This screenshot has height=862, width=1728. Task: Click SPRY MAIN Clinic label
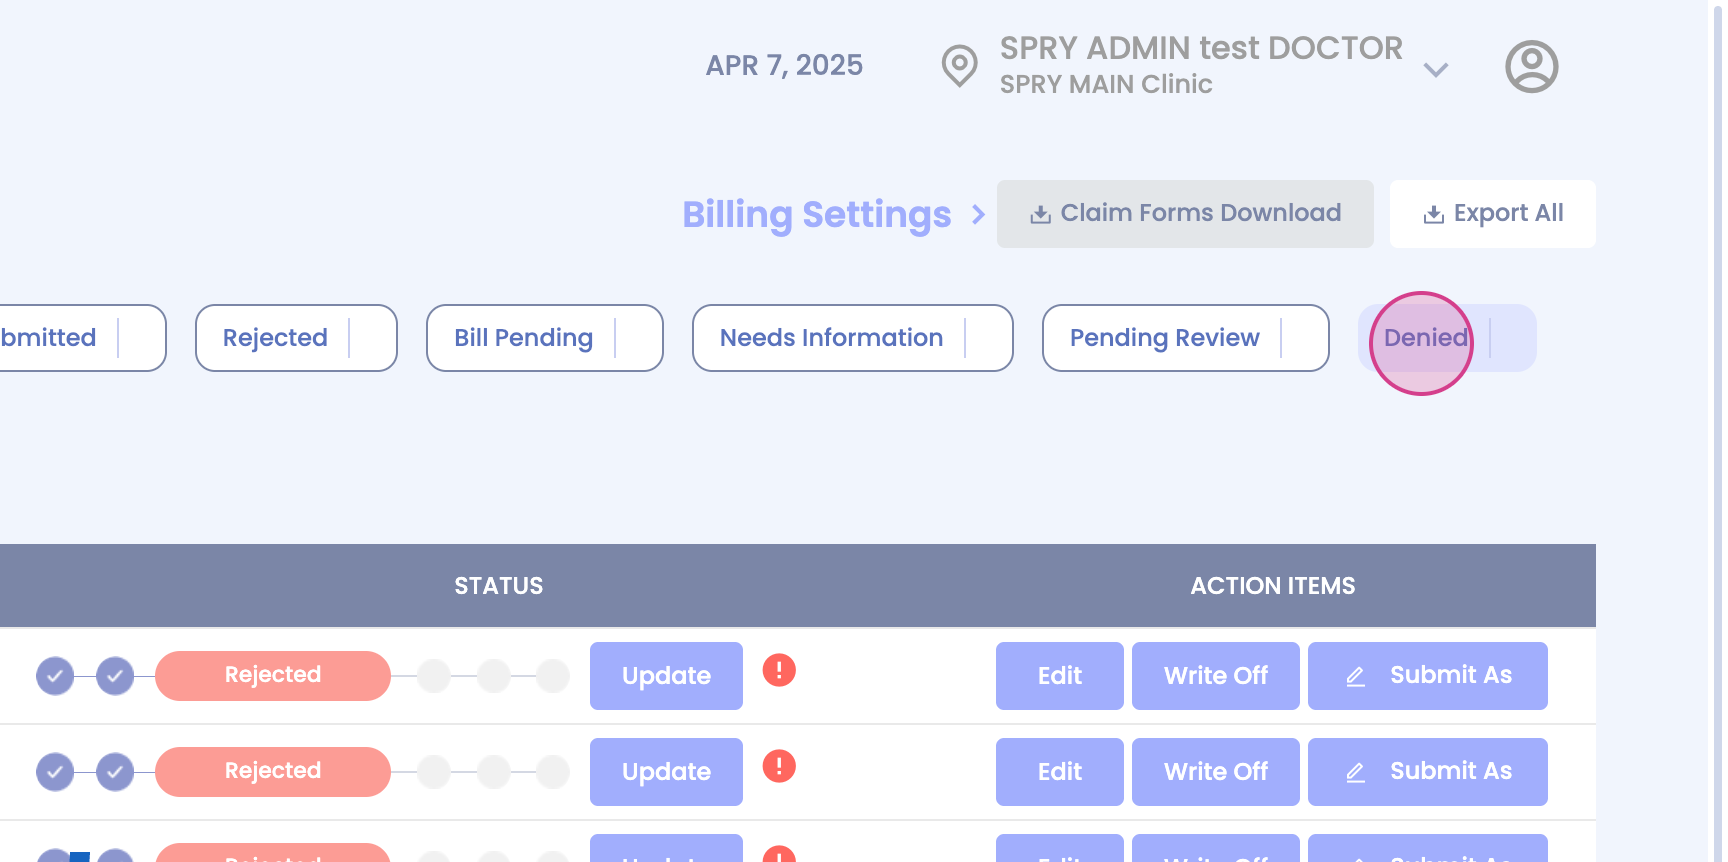click(x=1106, y=85)
